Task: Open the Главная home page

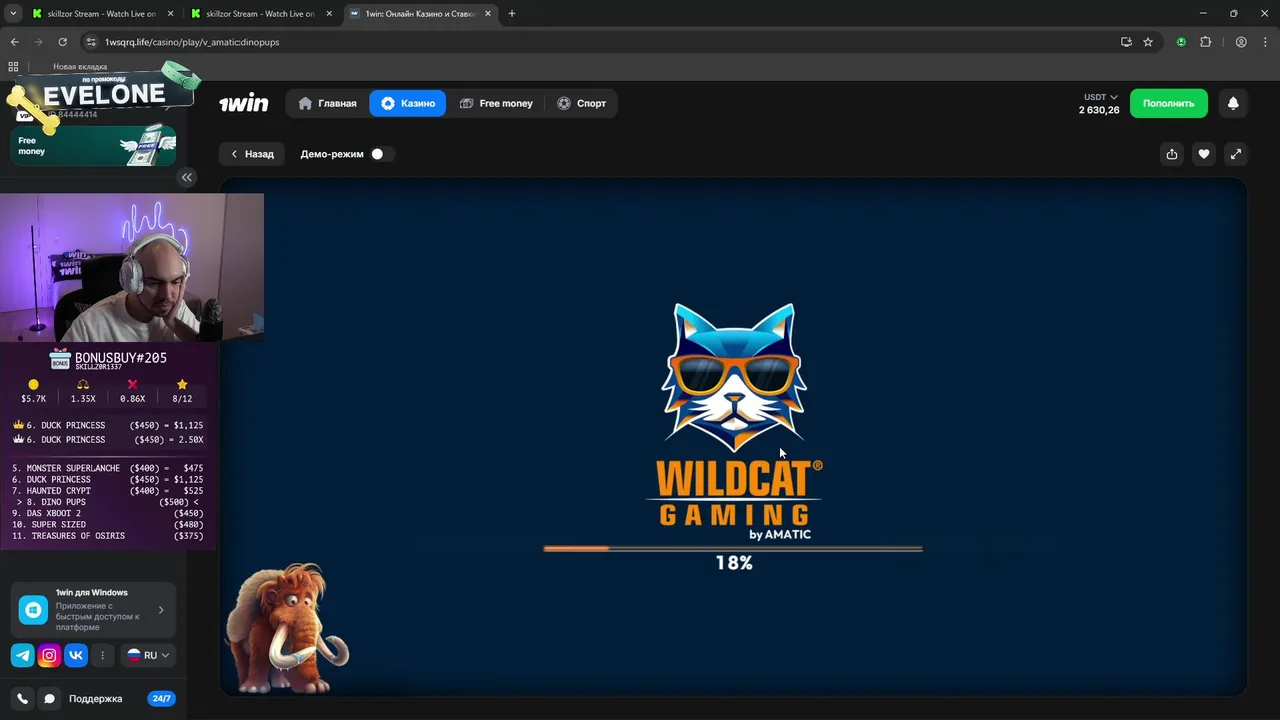Action: (327, 103)
